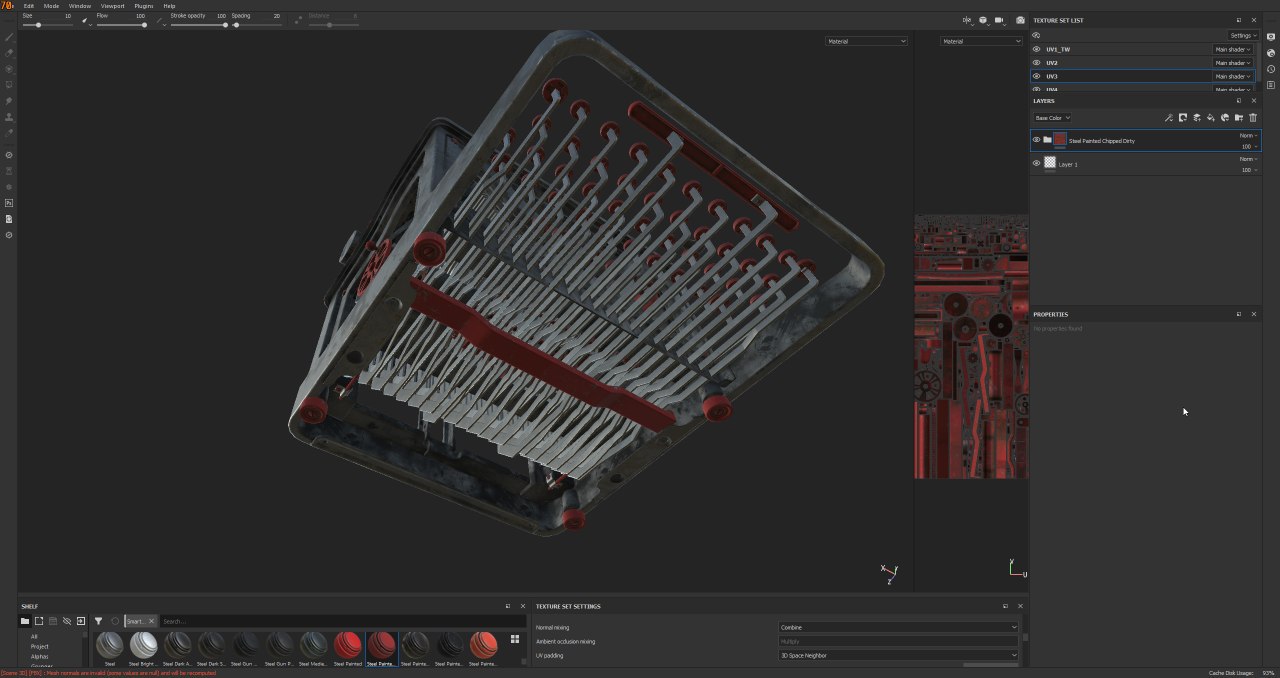Hide the UV1_TW texture set
The height and width of the screenshot is (678, 1280).
coord(1036,49)
